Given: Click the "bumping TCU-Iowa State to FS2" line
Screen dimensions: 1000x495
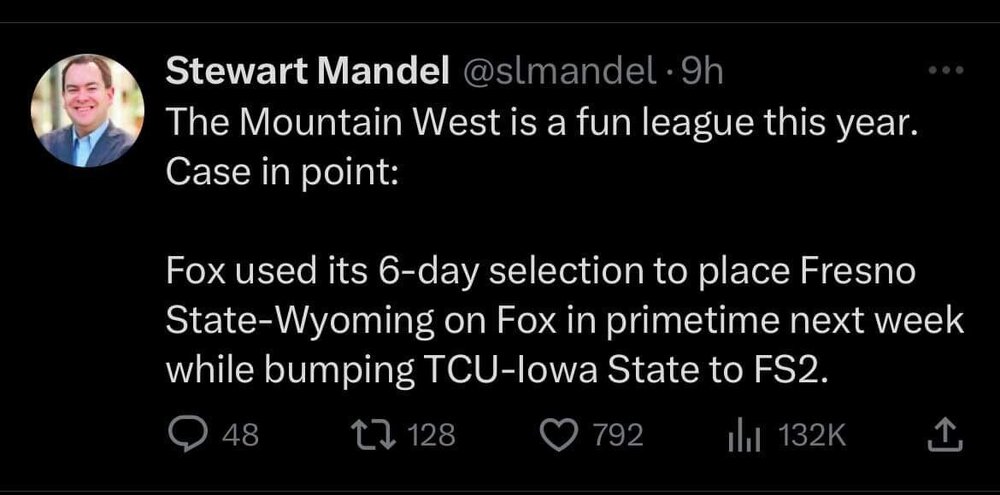Looking at the screenshot, I should [495, 369].
